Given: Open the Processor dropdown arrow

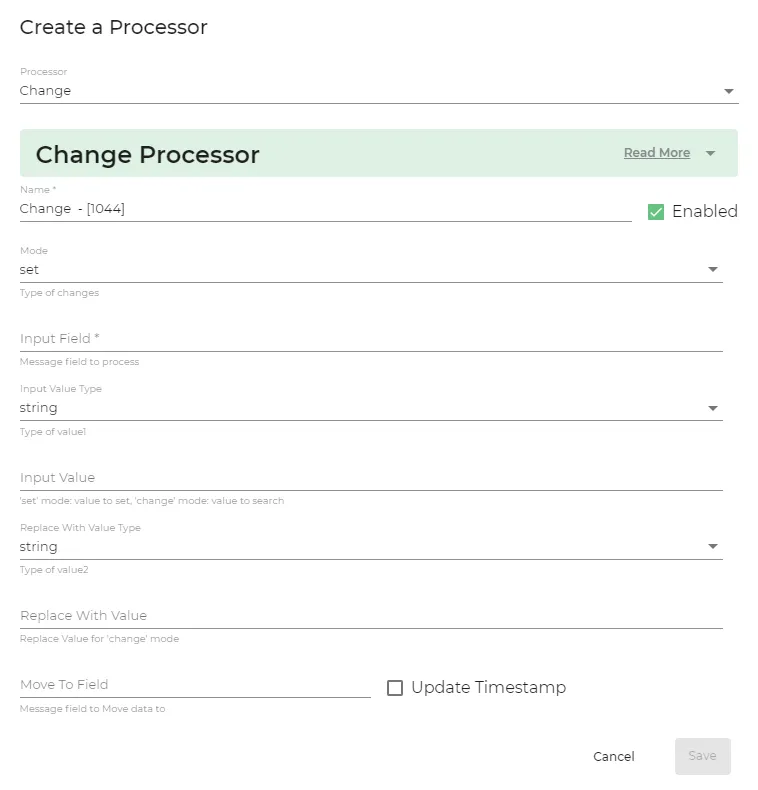Looking at the screenshot, I should pyautogui.click(x=728, y=91).
